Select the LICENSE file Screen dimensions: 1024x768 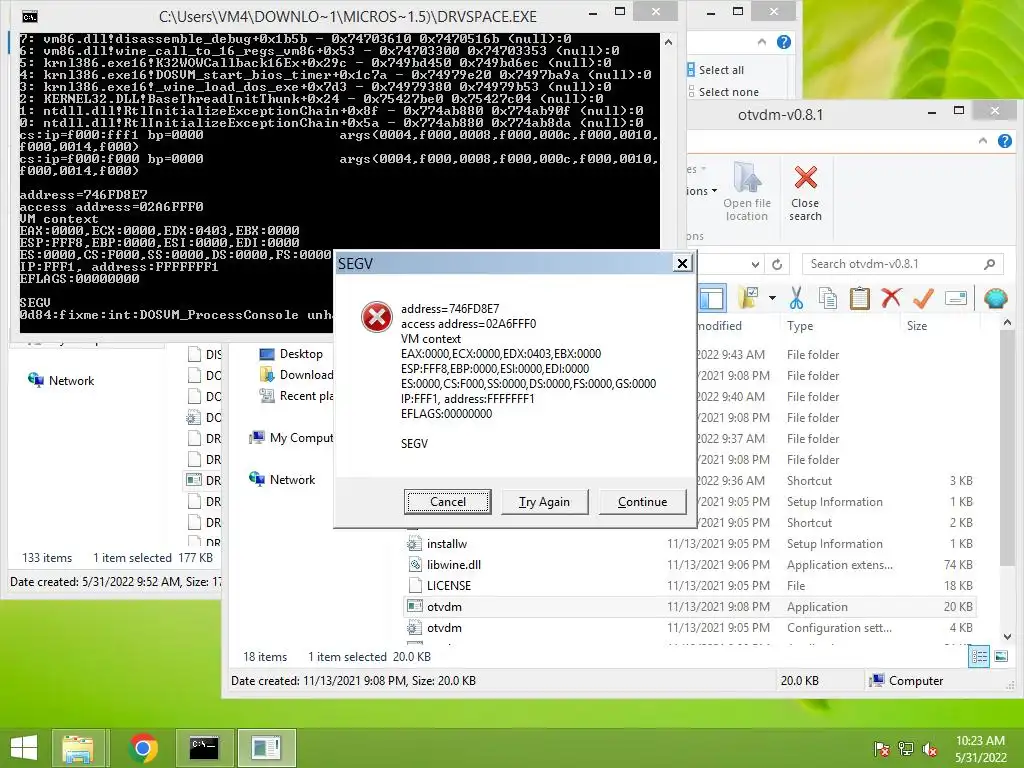point(690,586)
